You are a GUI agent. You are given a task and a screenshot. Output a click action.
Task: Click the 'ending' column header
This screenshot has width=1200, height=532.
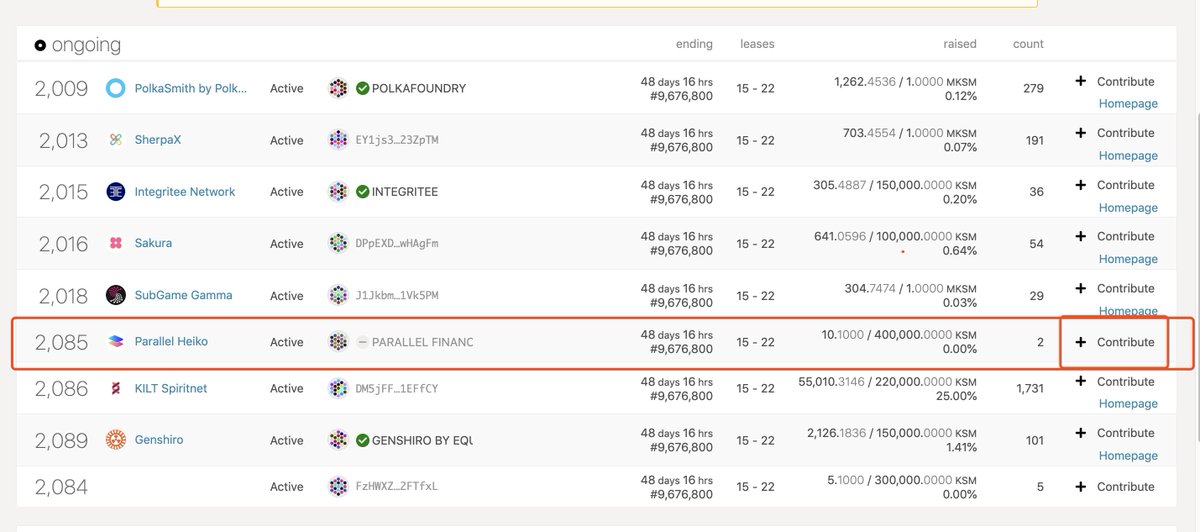pyautogui.click(x=694, y=44)
